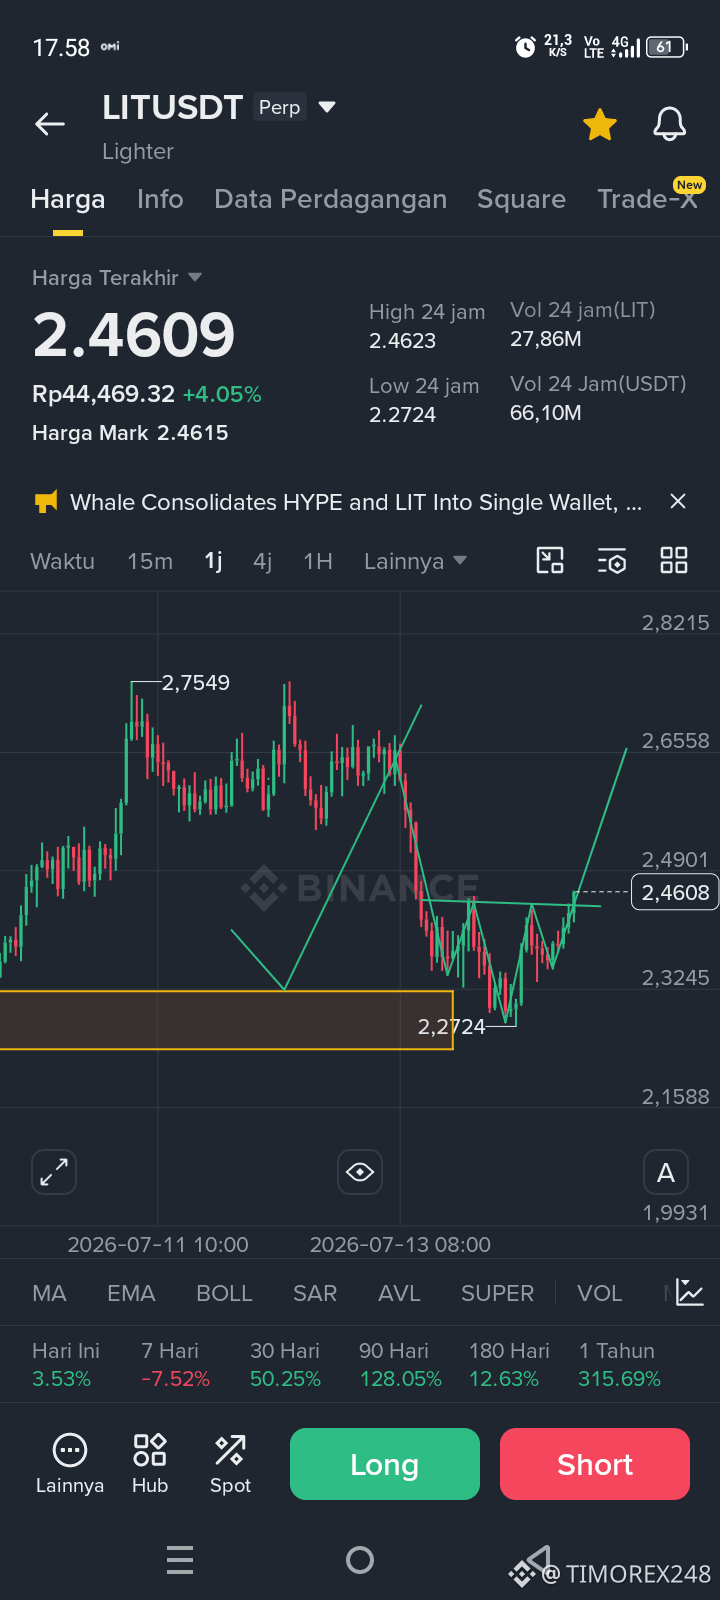Select the 4j timeframe

(263, 561)
